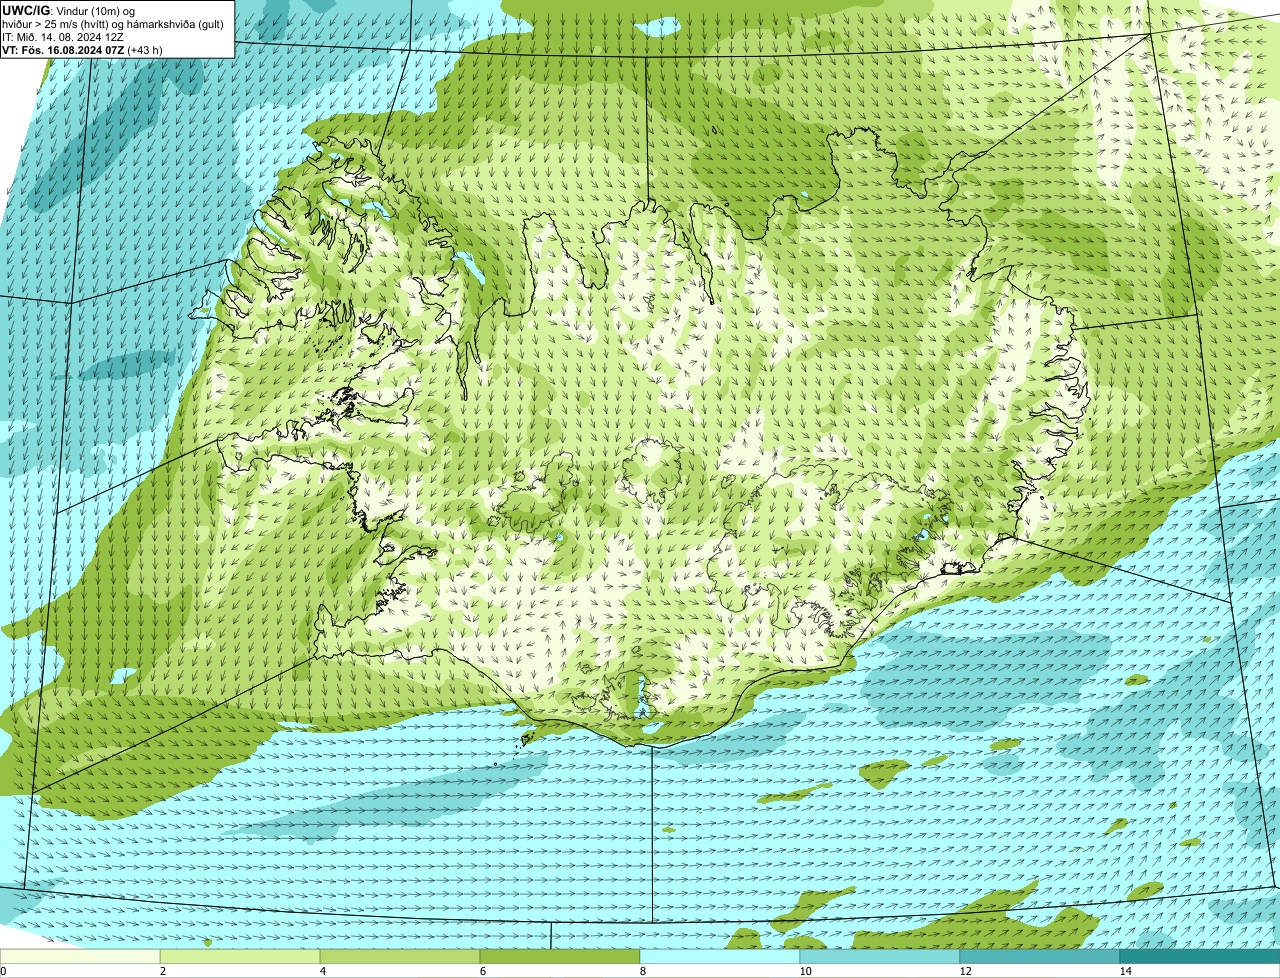The image size is (1280, 978).
Task: Click the colorbar tick label '0'
Action: [x=3, y=971]
